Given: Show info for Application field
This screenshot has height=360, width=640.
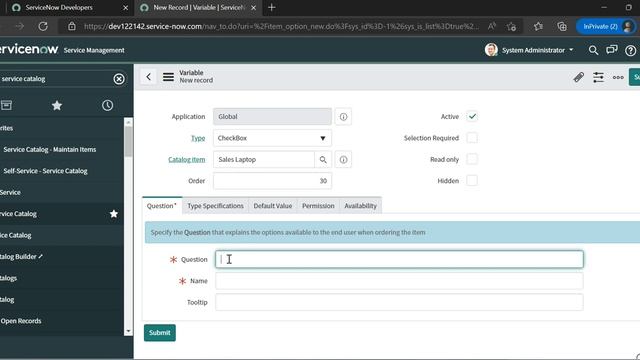Looking at the screenshot, I should coord(343,117).
